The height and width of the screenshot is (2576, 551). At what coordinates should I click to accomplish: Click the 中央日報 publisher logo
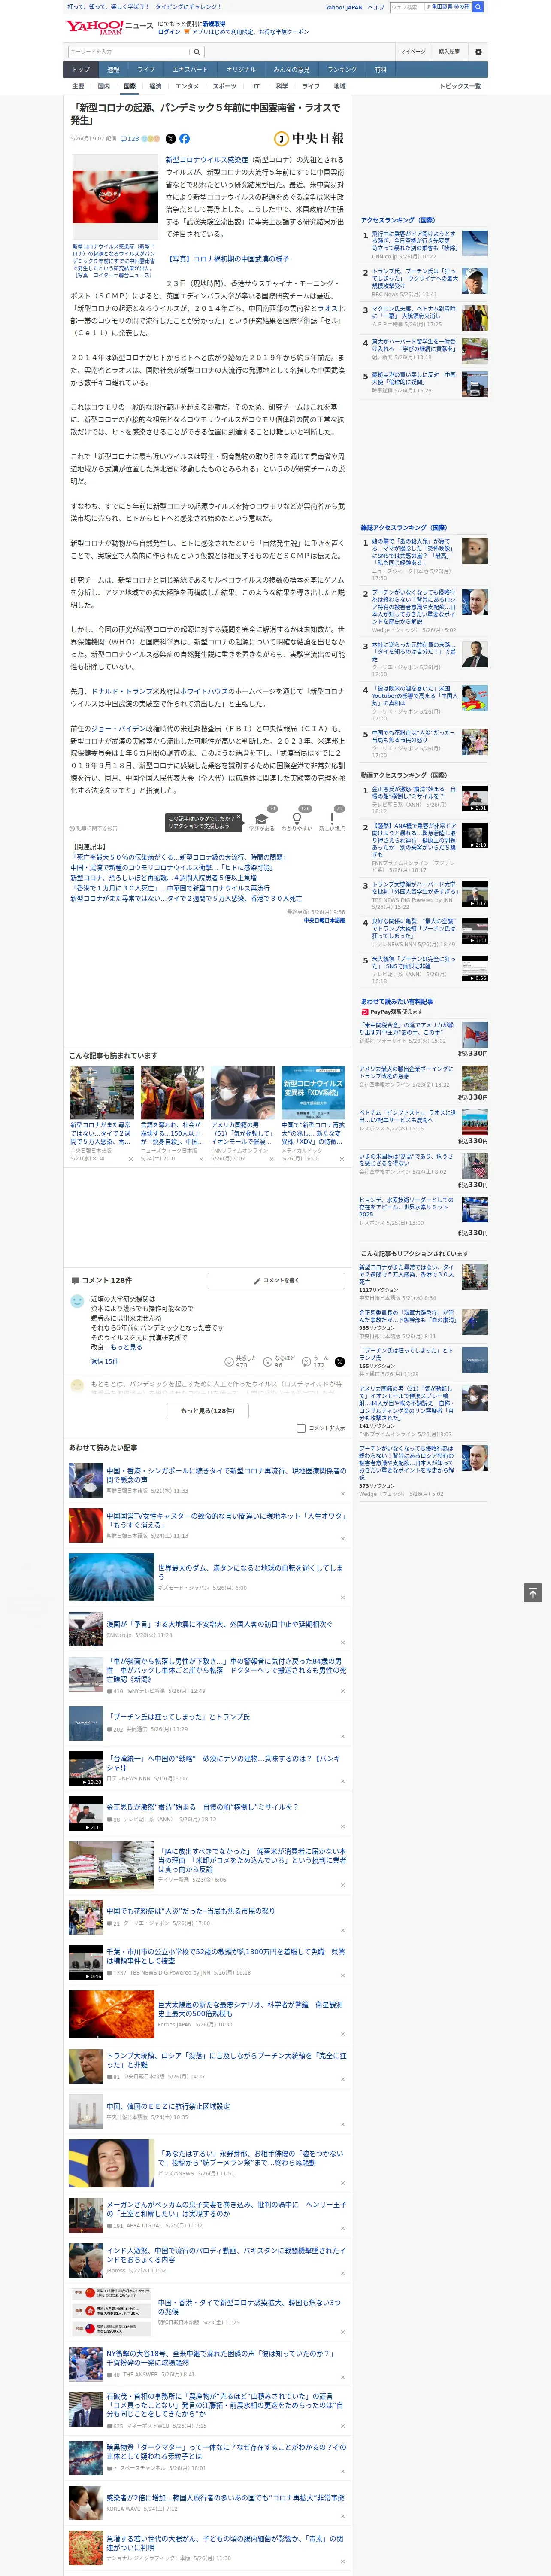309,139
